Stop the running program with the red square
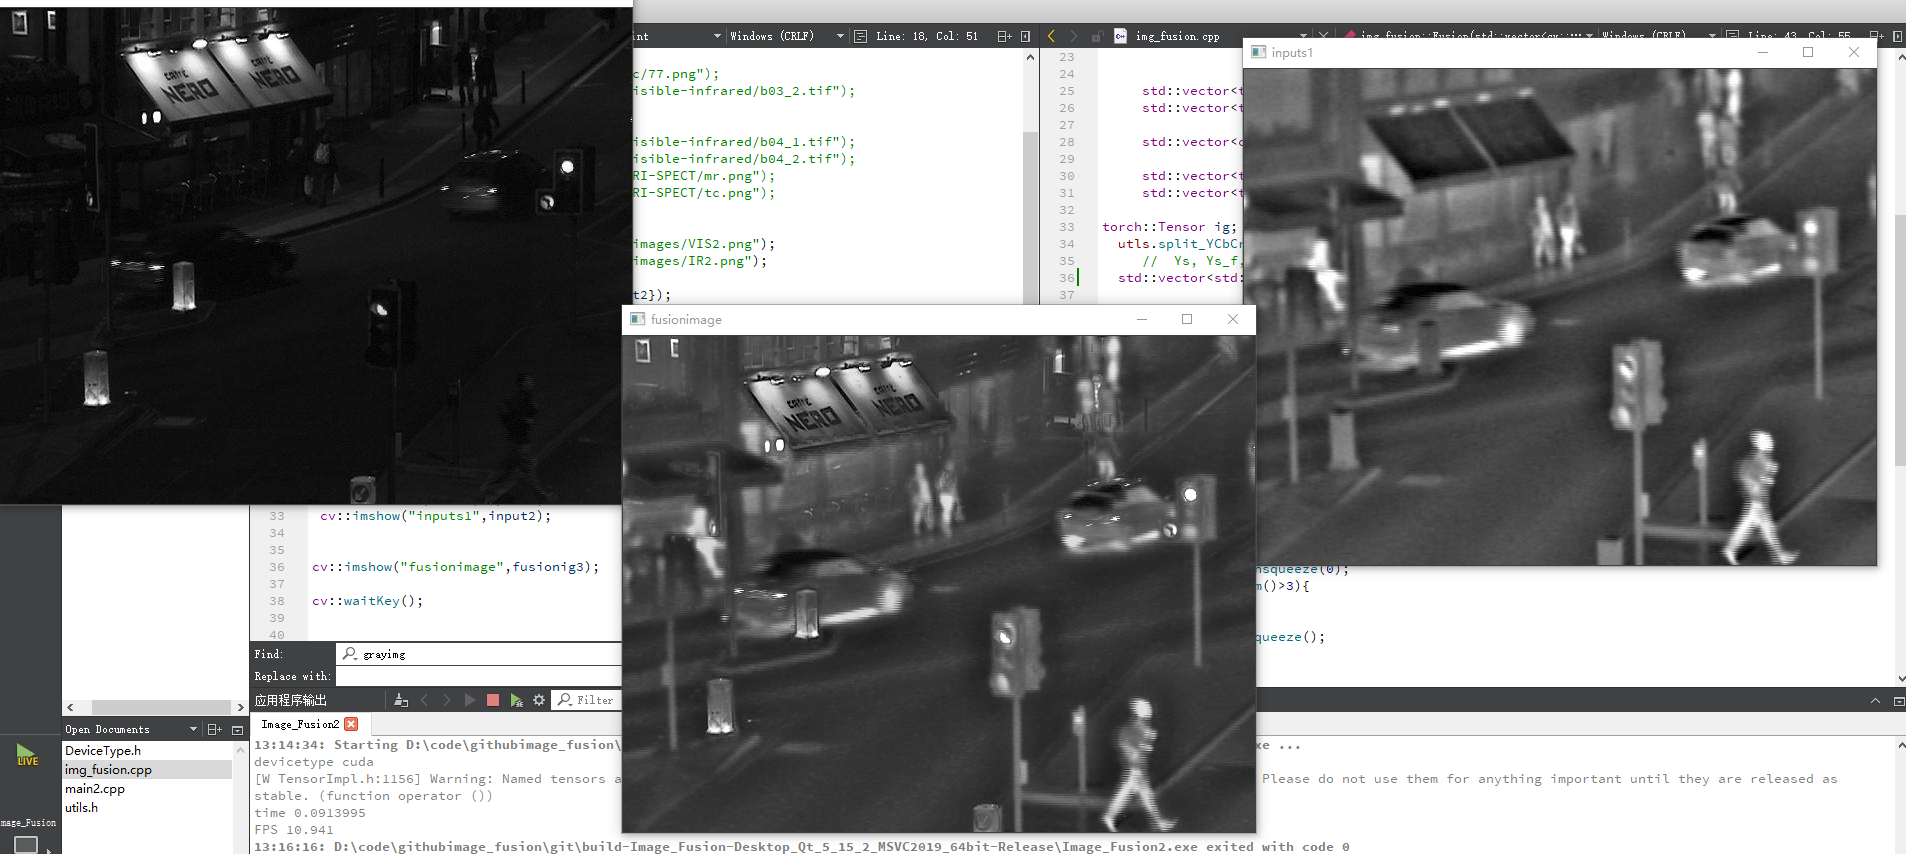Image resolution: width=1906 pixels, height=854 pixels. click(x=493, y=700)
